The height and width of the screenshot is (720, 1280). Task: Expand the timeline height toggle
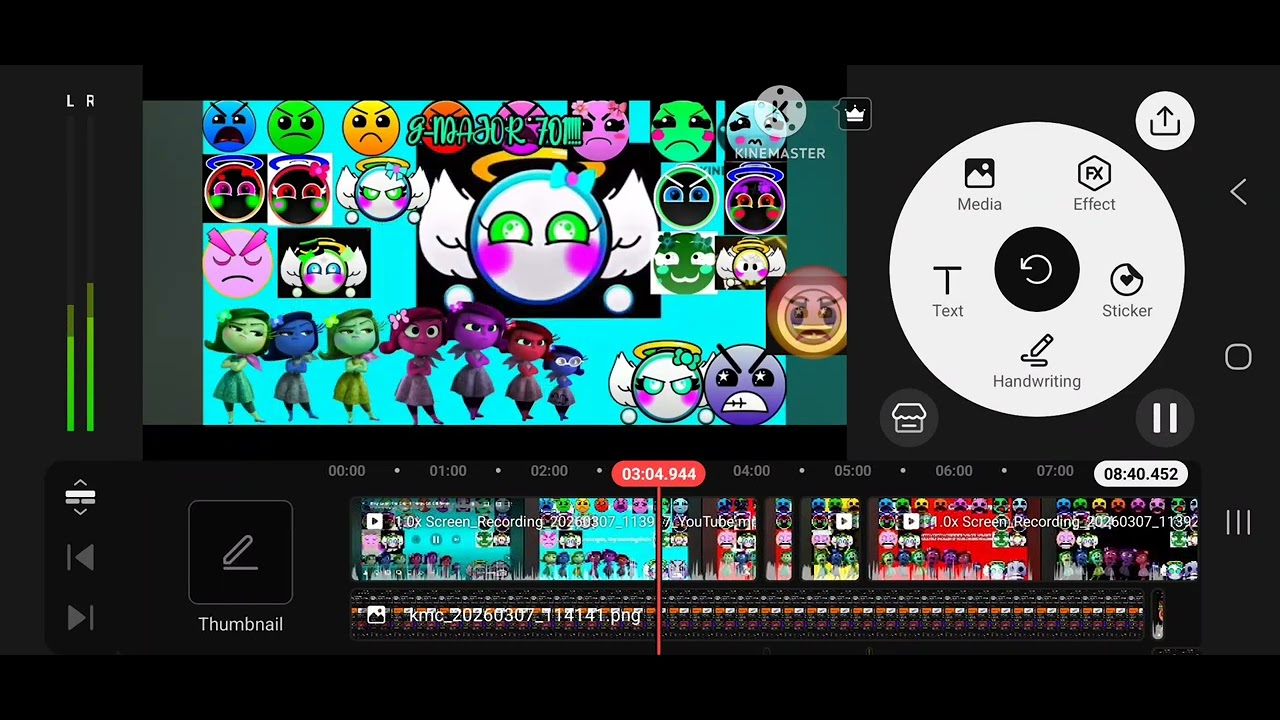pyautogui.click(x=80, y=496)
